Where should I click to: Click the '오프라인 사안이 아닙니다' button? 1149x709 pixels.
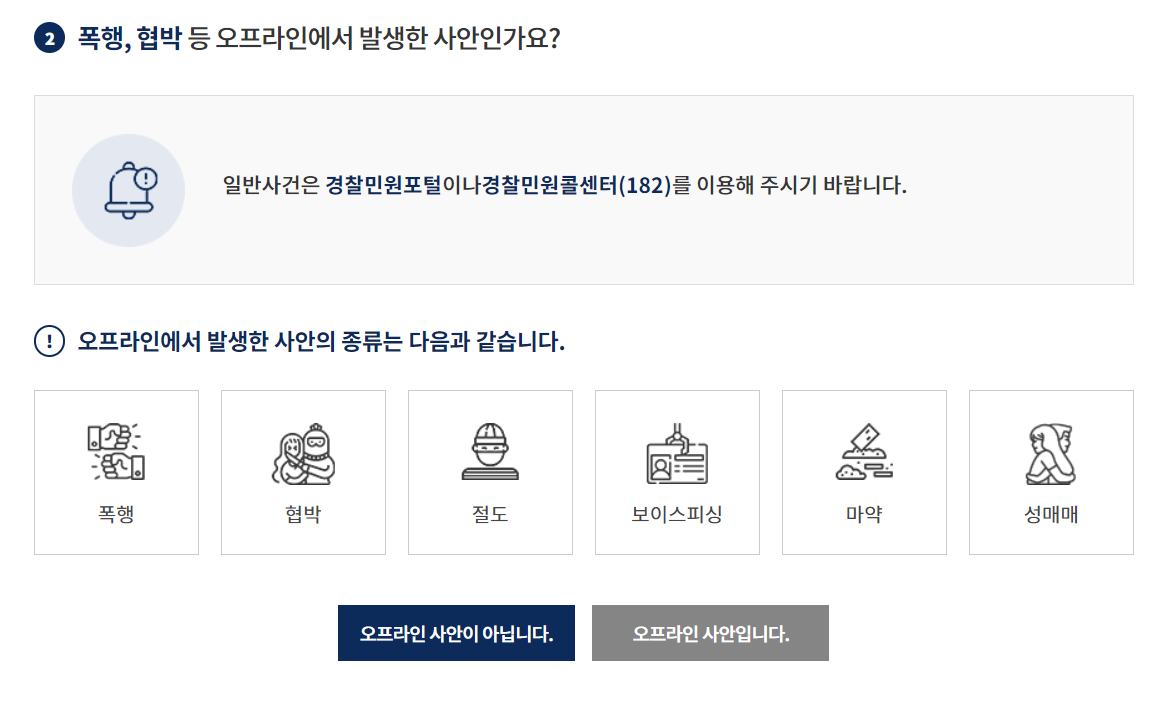pyautogui.click(x=456, y=633)
